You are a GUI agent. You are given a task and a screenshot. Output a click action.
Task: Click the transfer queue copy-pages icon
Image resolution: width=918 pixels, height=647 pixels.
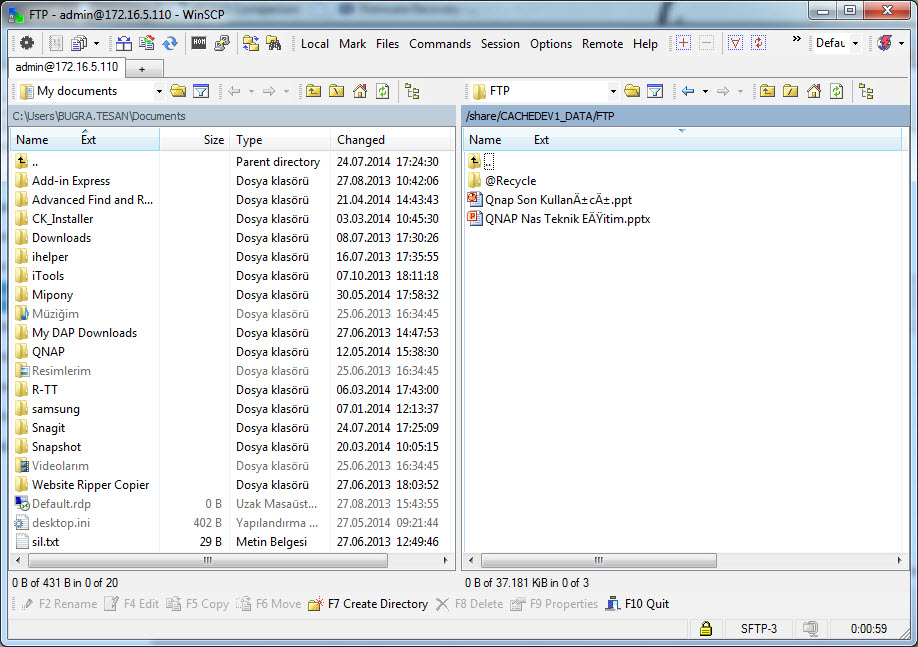coord(78,43)
